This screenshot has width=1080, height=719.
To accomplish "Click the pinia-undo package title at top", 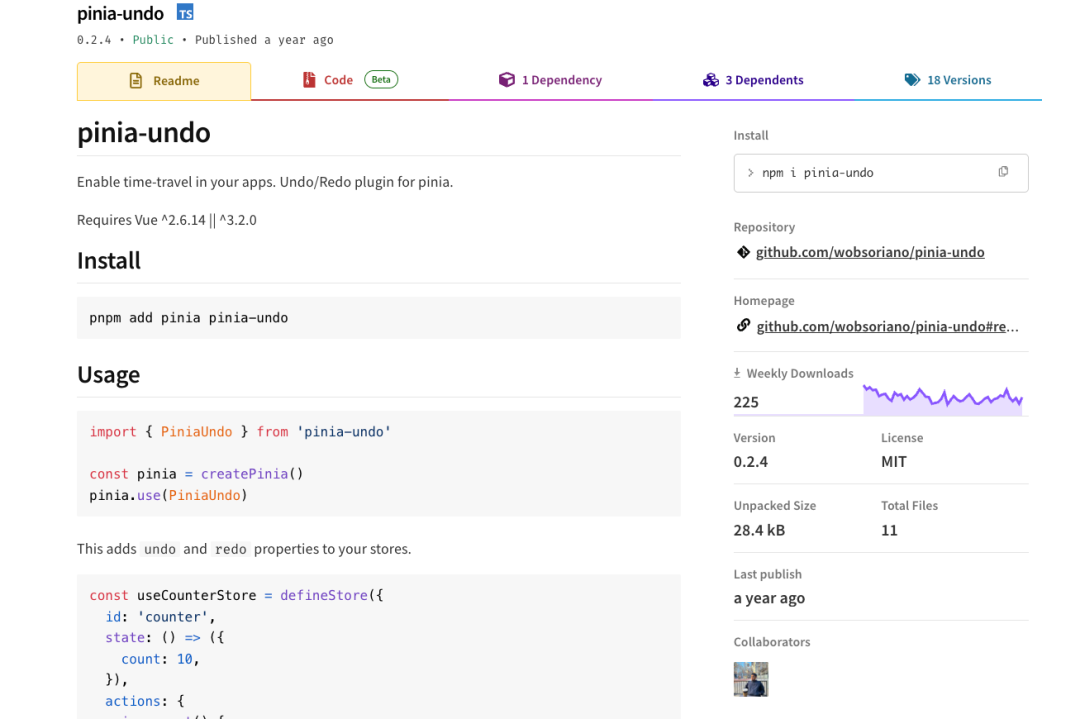I will click(x=121, y=13).
